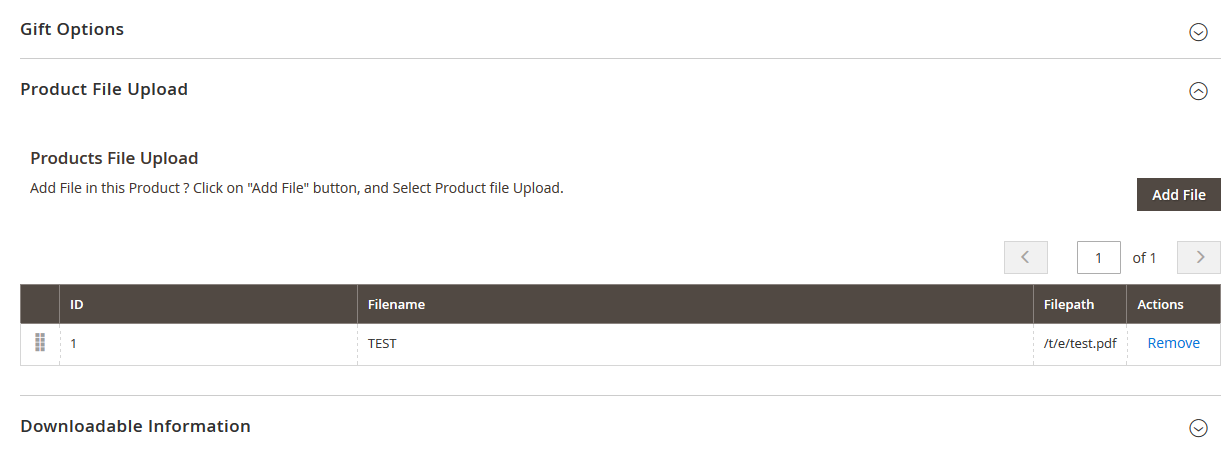Go to previous page arrow

click(1025, 257)
